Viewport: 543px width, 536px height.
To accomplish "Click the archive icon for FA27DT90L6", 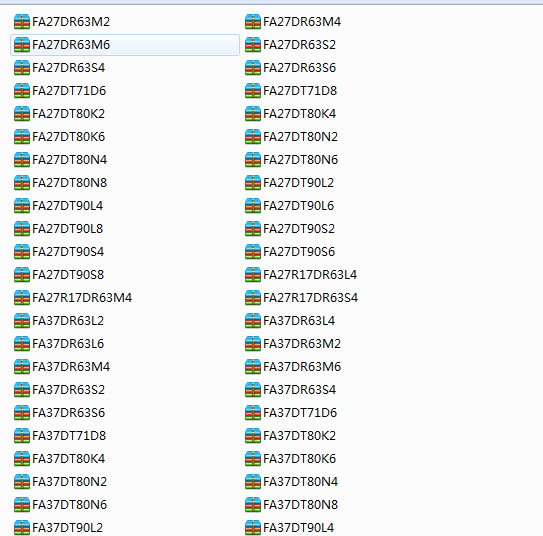I will (x=253, y=206).
